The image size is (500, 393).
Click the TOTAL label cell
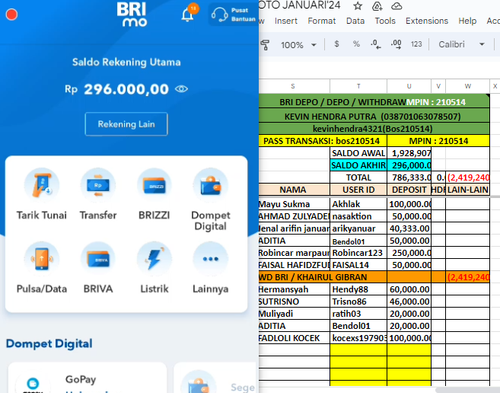point(358,177)
